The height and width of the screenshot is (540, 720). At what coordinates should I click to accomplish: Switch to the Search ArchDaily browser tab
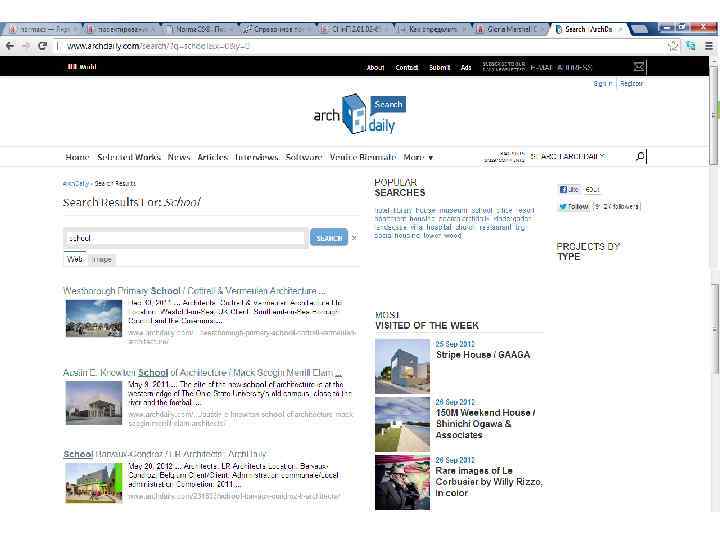click(589, 29)
